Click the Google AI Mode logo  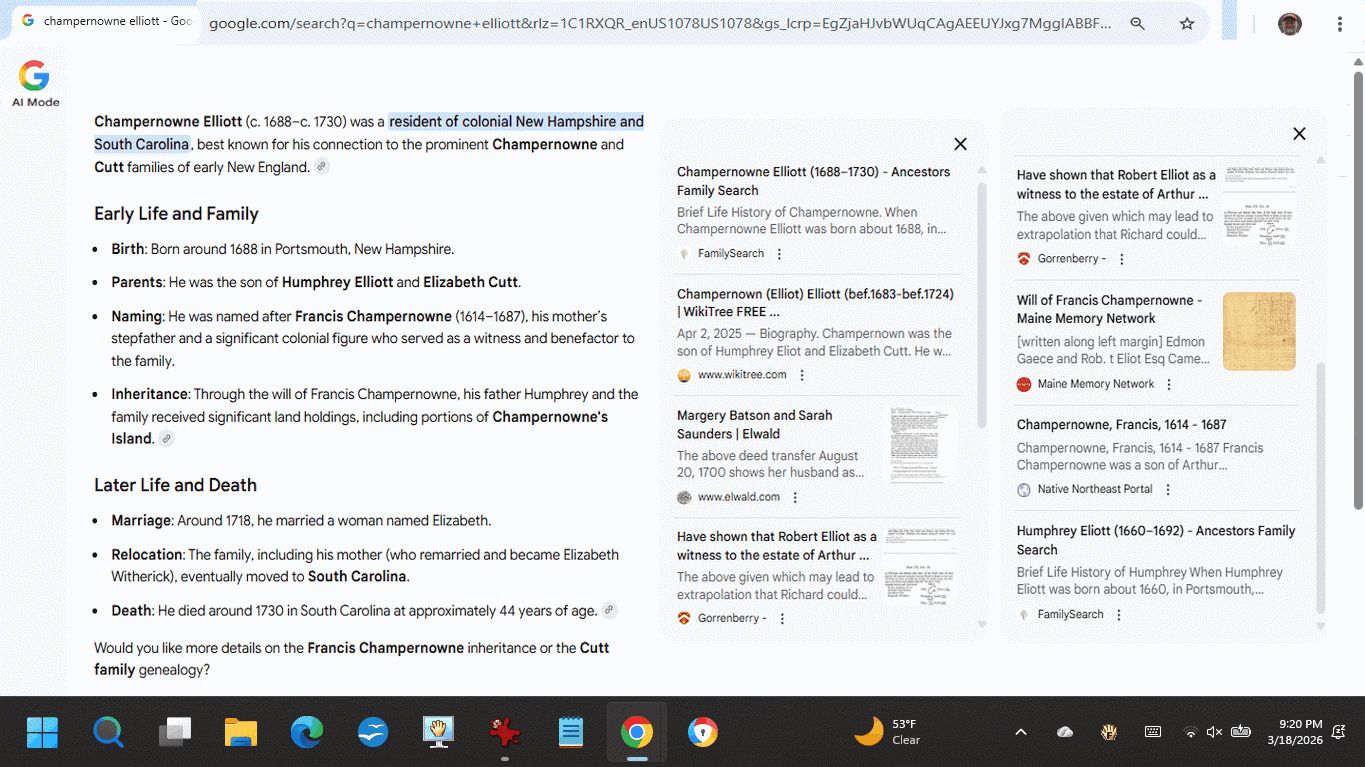click(x=35, y=83)
